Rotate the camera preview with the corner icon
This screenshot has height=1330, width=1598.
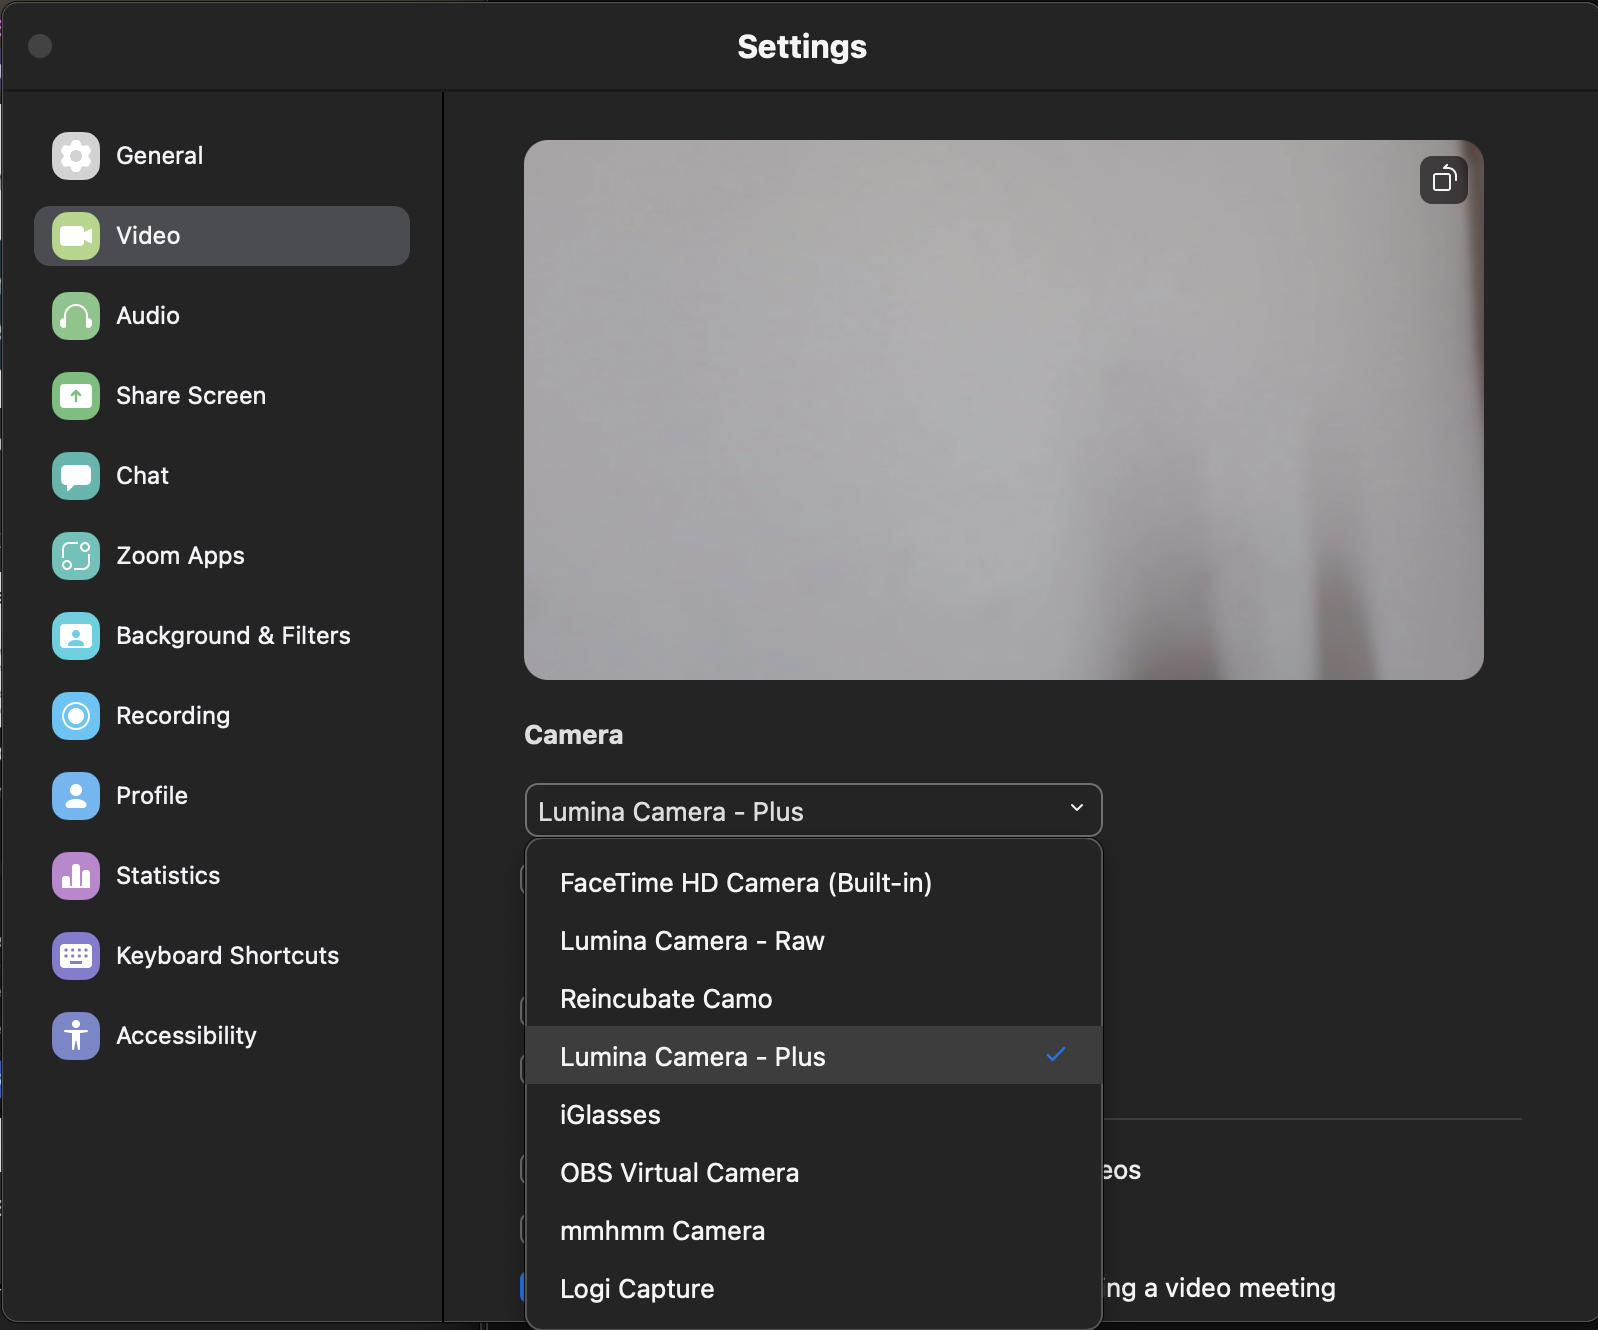(x=1444, y=180)
